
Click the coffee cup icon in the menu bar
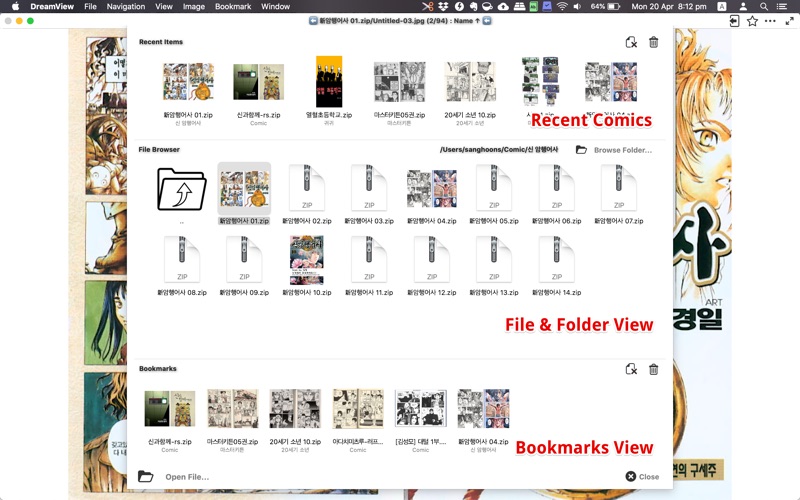[x=488, y=7]
